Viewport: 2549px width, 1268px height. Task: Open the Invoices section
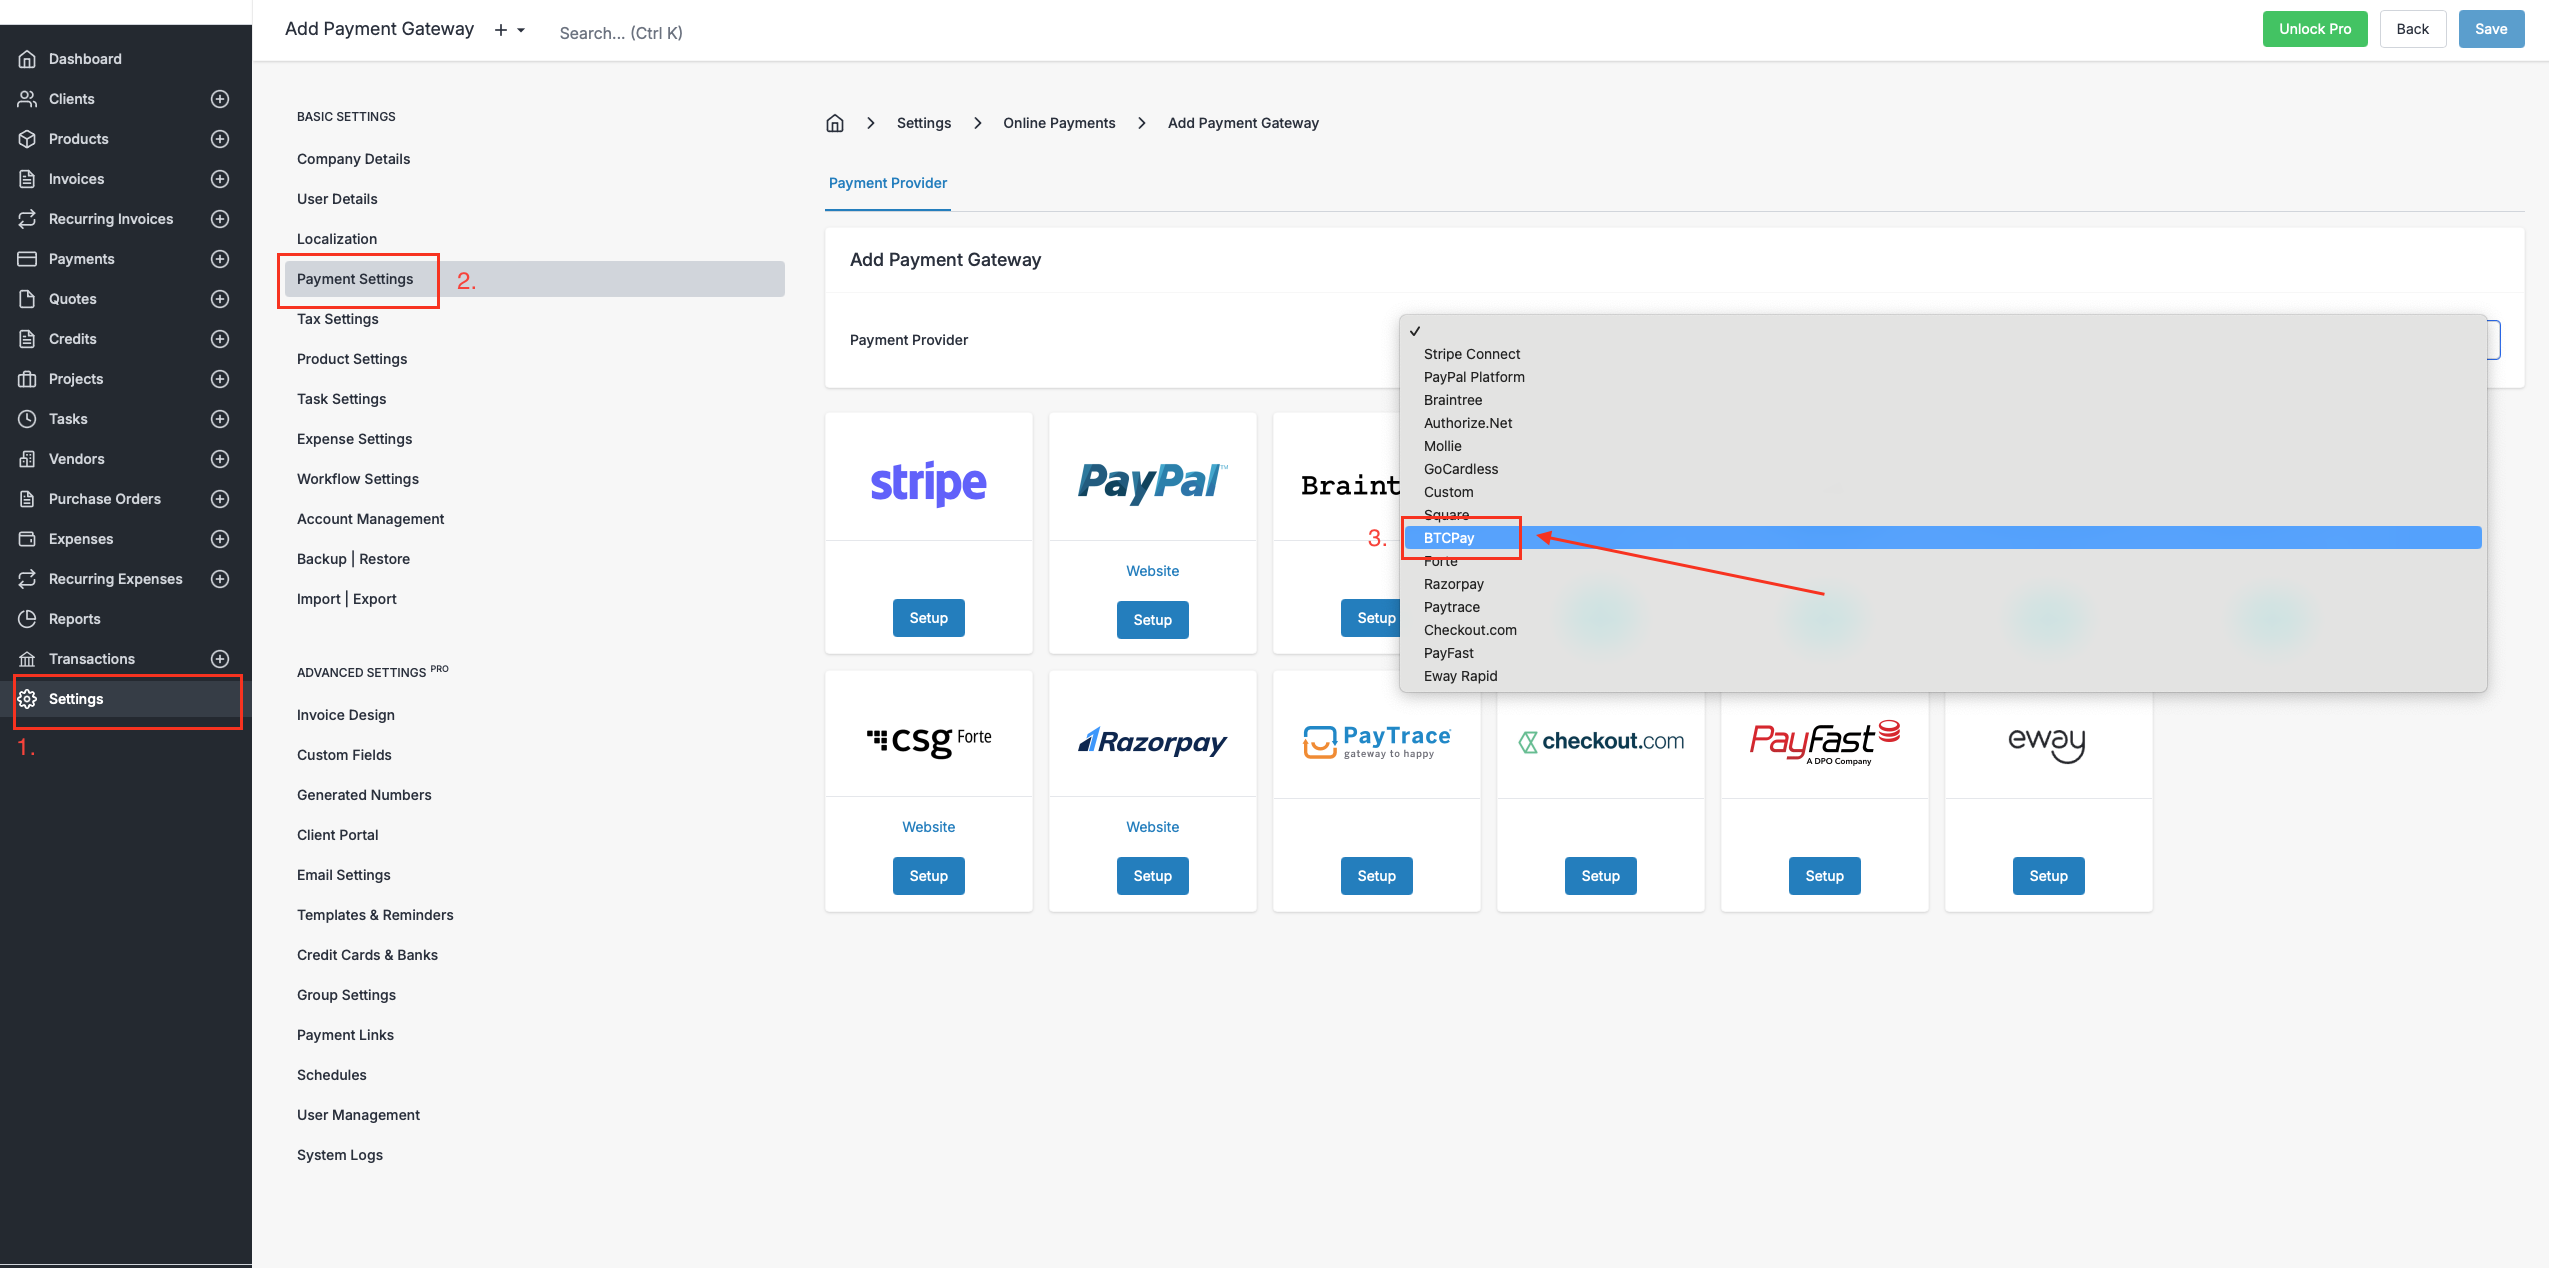click(76, 178)
